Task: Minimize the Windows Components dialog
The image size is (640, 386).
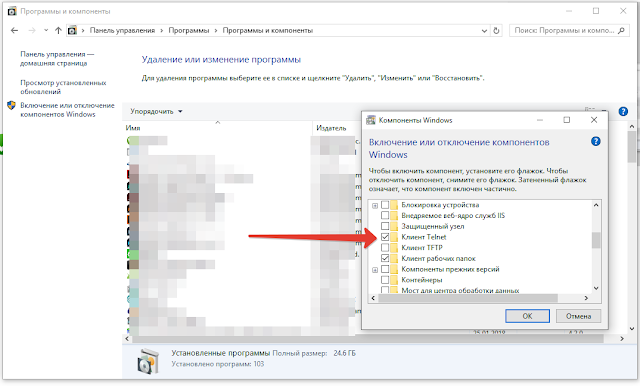Action: pos(540,120)
